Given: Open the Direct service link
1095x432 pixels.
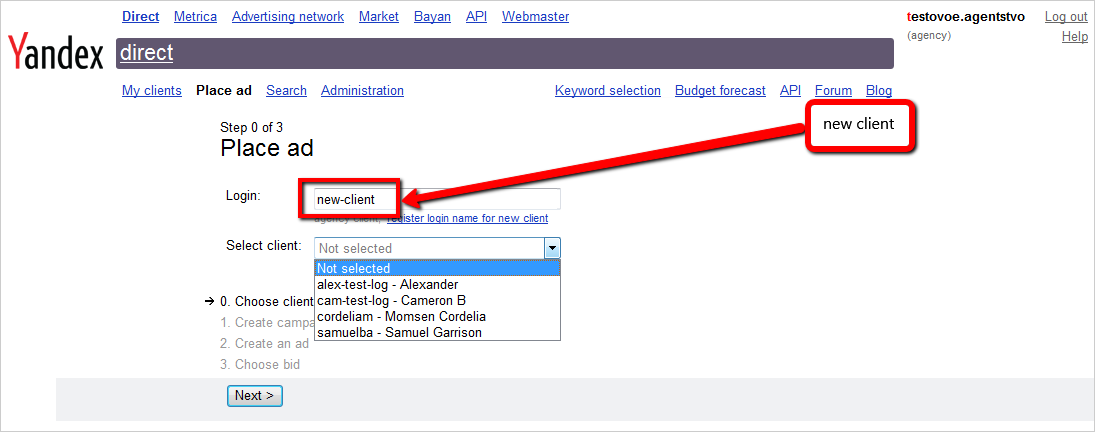Looking at the screenshot, I should [140, 16].
